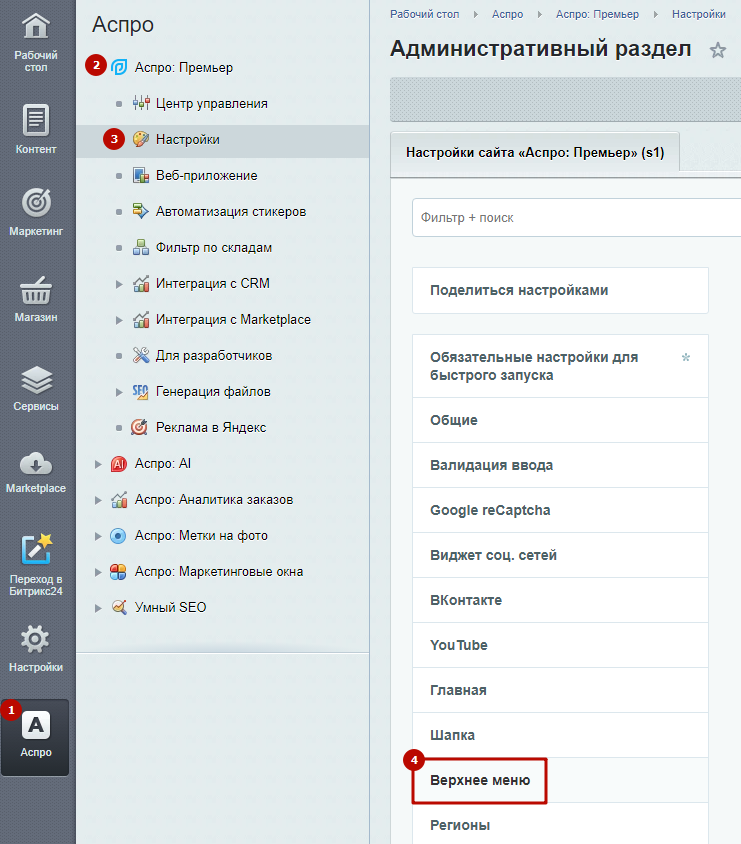Image resolution: width=741 pixels, height=844 pixels.
Task: Click the Центр управления sliders icon
Action: (x=141, y=103)
